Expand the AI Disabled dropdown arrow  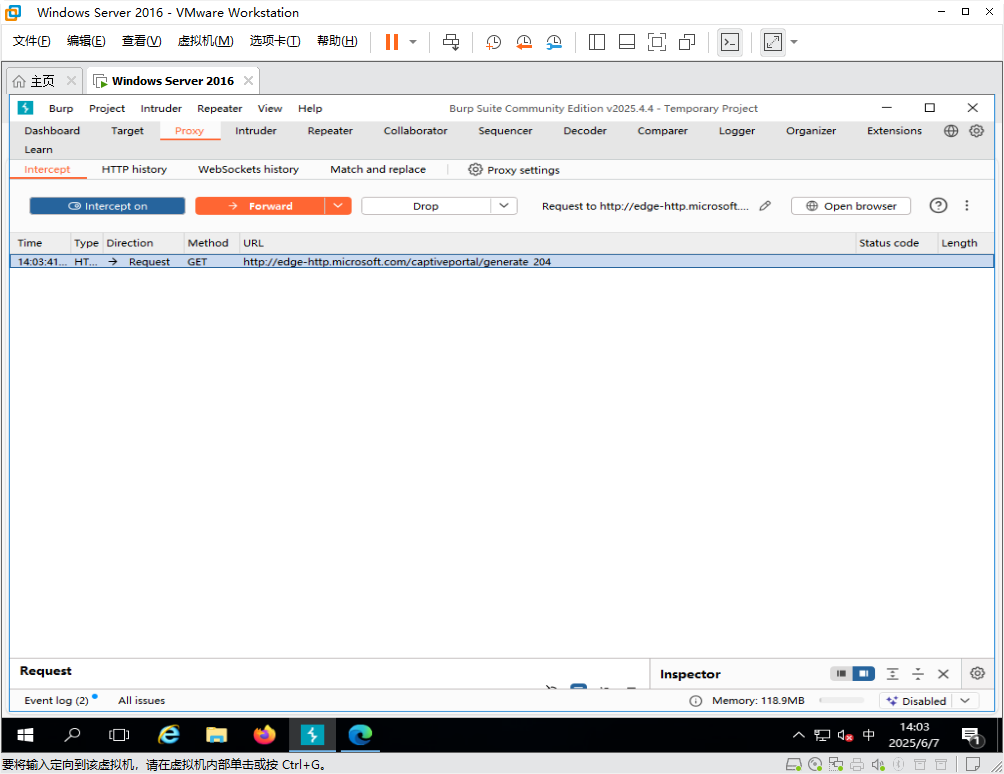(965, 701)
